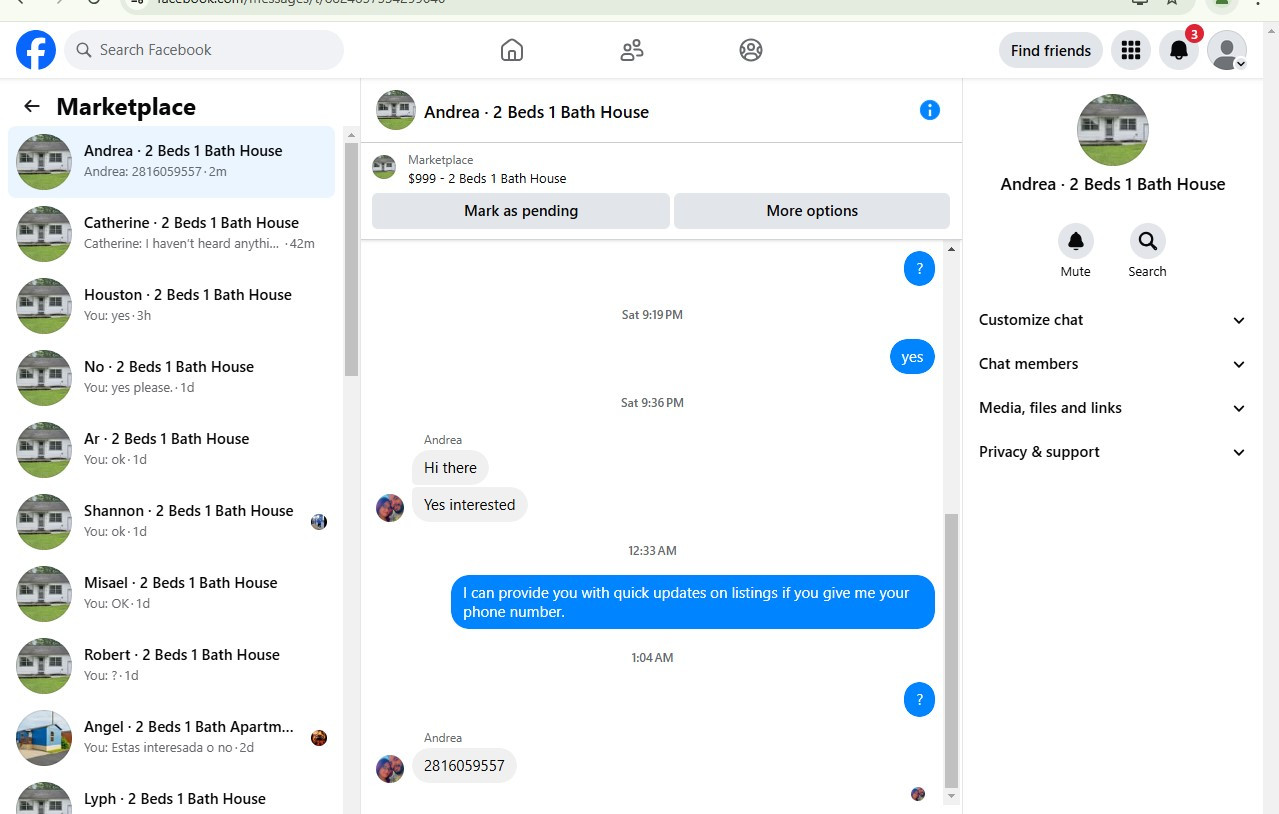Image resolution: width=1279 pixels, height=814 pixels.
Task: Open the Misael · 2 Beds 1 Bath House chat
Action: click(x=172, y=594)
